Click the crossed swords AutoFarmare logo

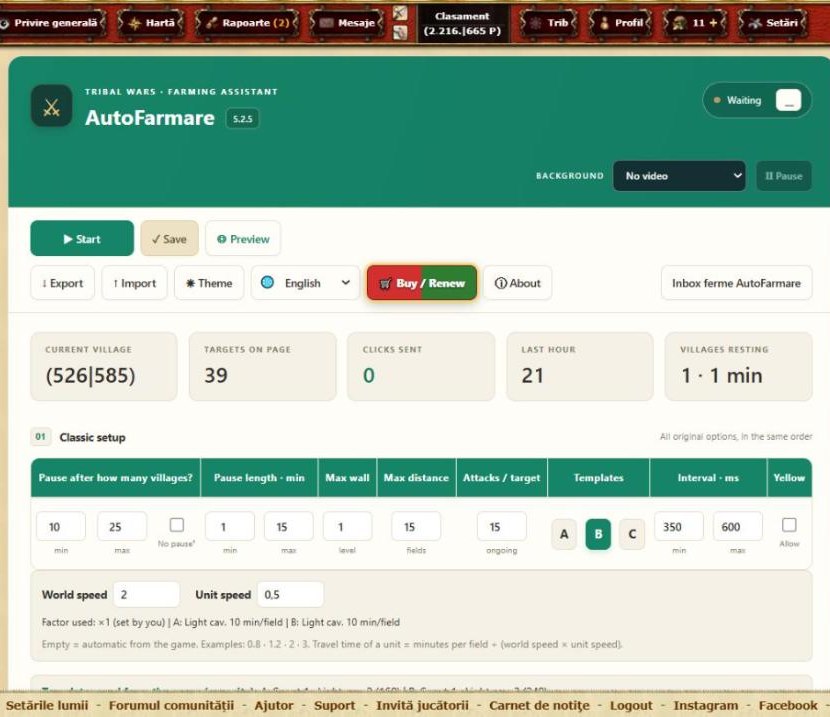coord(51,106)
